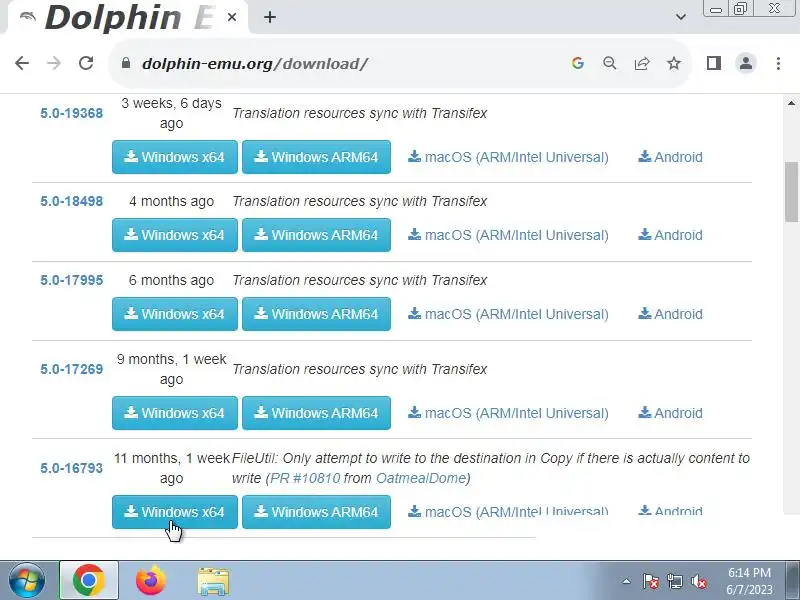This screenshot has height=600, width=800.
Task: Download macOS build for 5.0-17269
Action: tap(508, 413)
